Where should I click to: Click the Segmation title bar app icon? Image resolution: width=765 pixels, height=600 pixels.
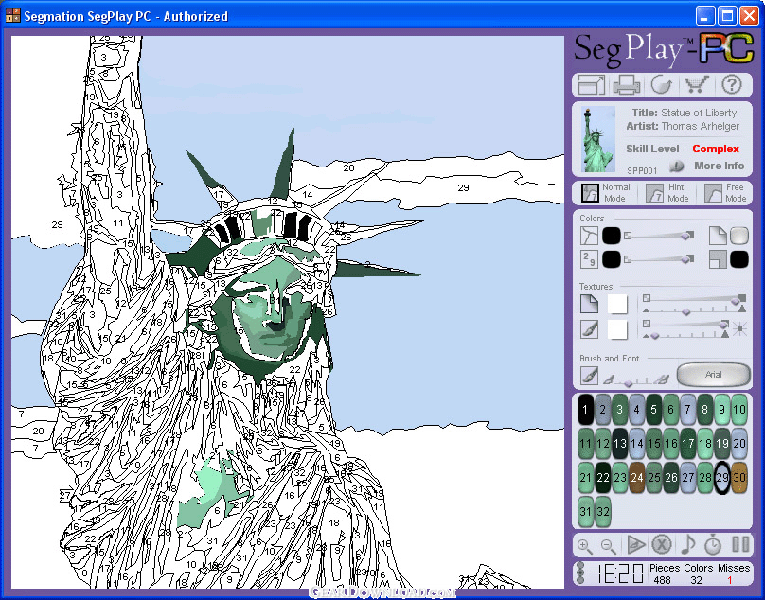click(x=13, y=16)
